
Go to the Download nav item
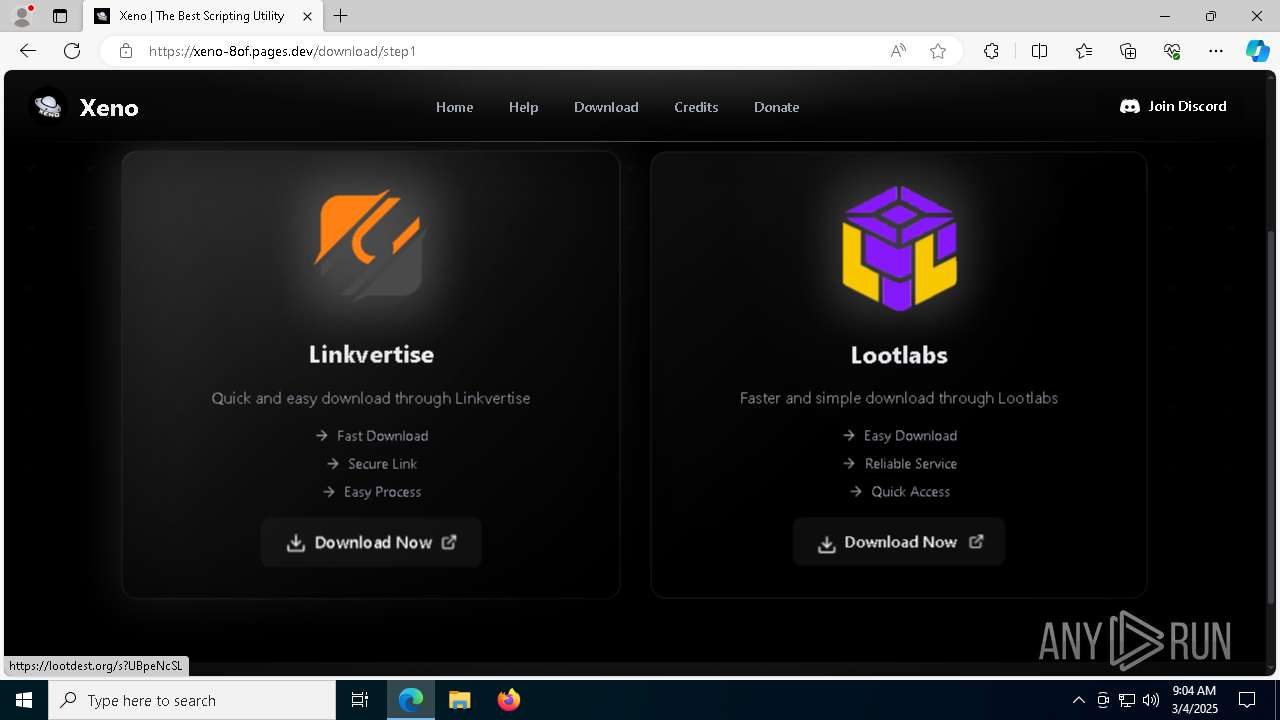coord(606,107)
